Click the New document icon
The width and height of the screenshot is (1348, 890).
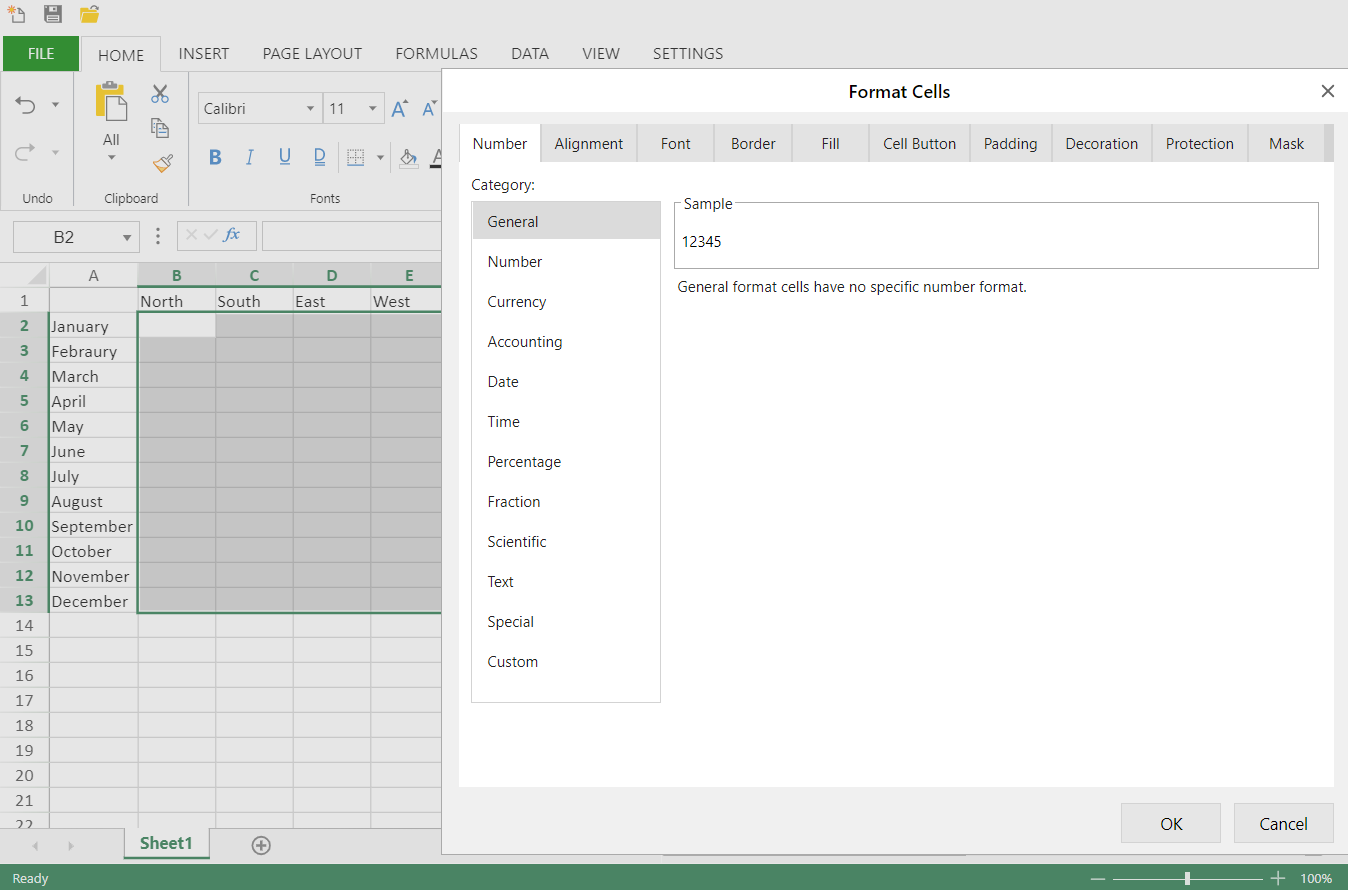[16, 13]
